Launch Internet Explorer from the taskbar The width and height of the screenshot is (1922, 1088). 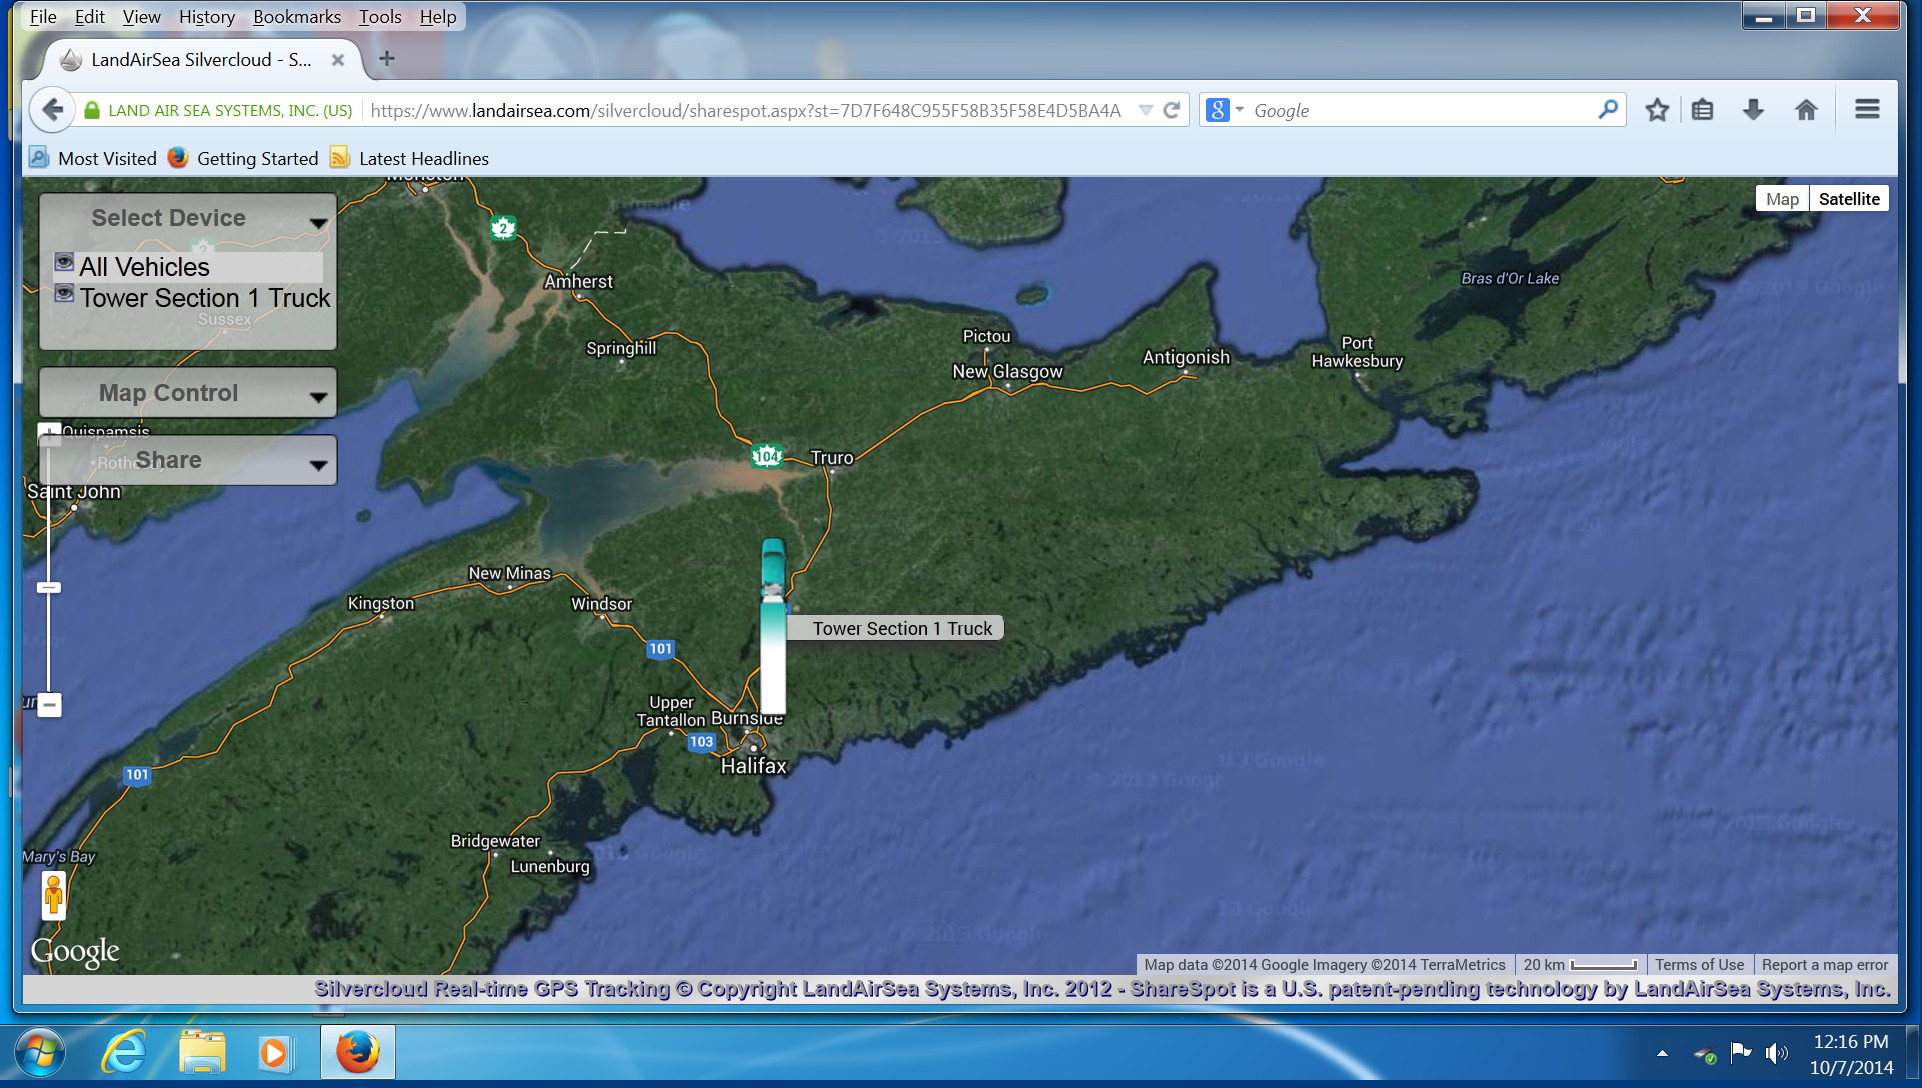click(124, 1053)
